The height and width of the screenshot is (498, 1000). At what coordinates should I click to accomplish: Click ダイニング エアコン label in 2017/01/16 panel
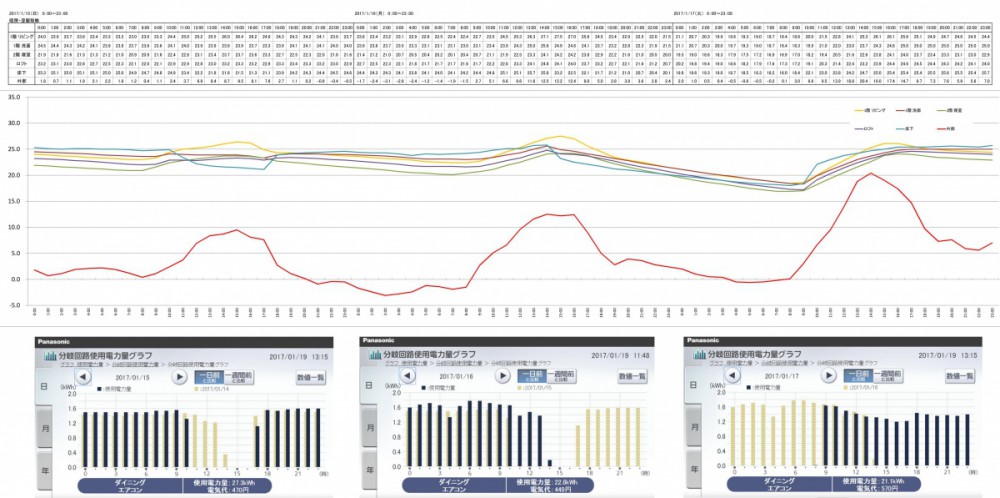[x=454, y=485]
